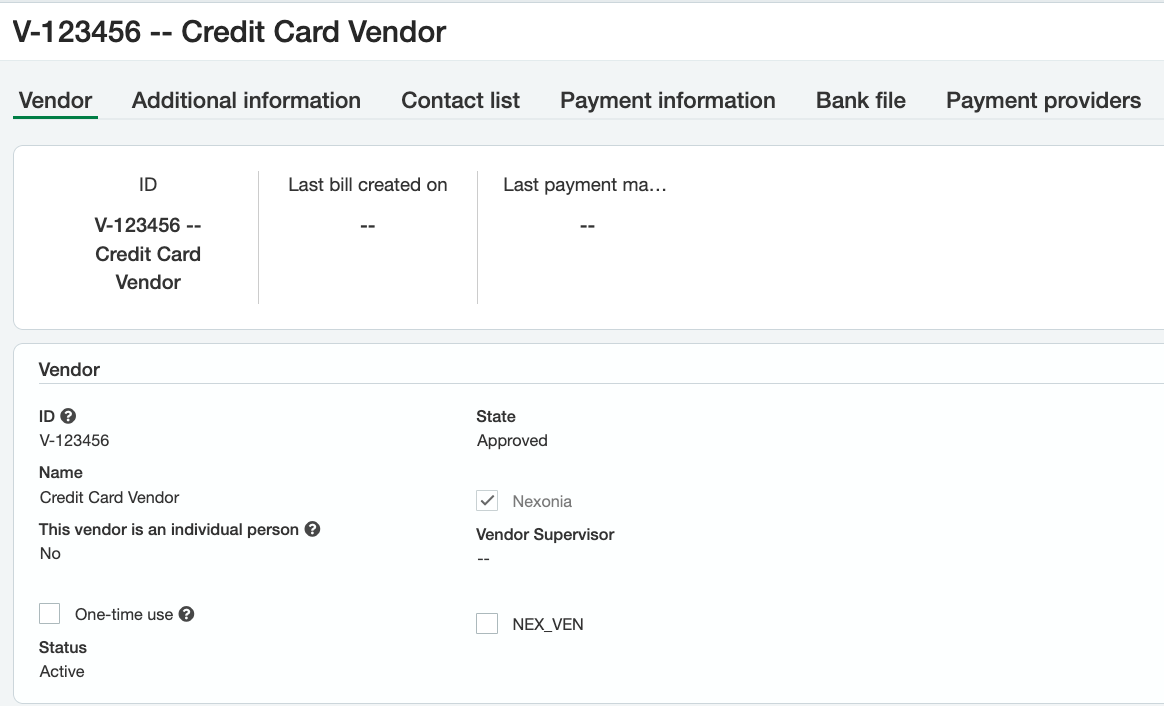Open the Additional information tab
The width and height of the screenshot is (1164, 706).
246,101
